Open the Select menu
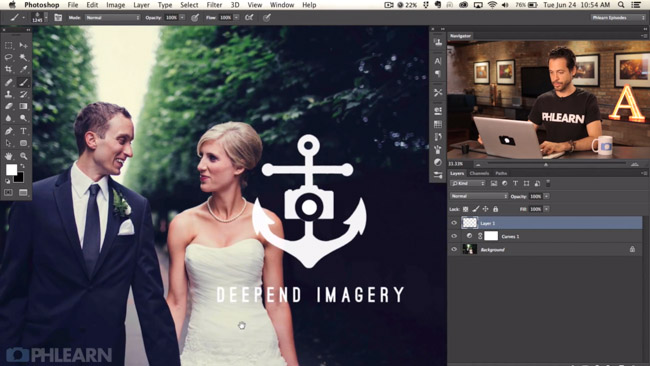The height and width of the screenshot is (366, 650). [x=189, y=5]
